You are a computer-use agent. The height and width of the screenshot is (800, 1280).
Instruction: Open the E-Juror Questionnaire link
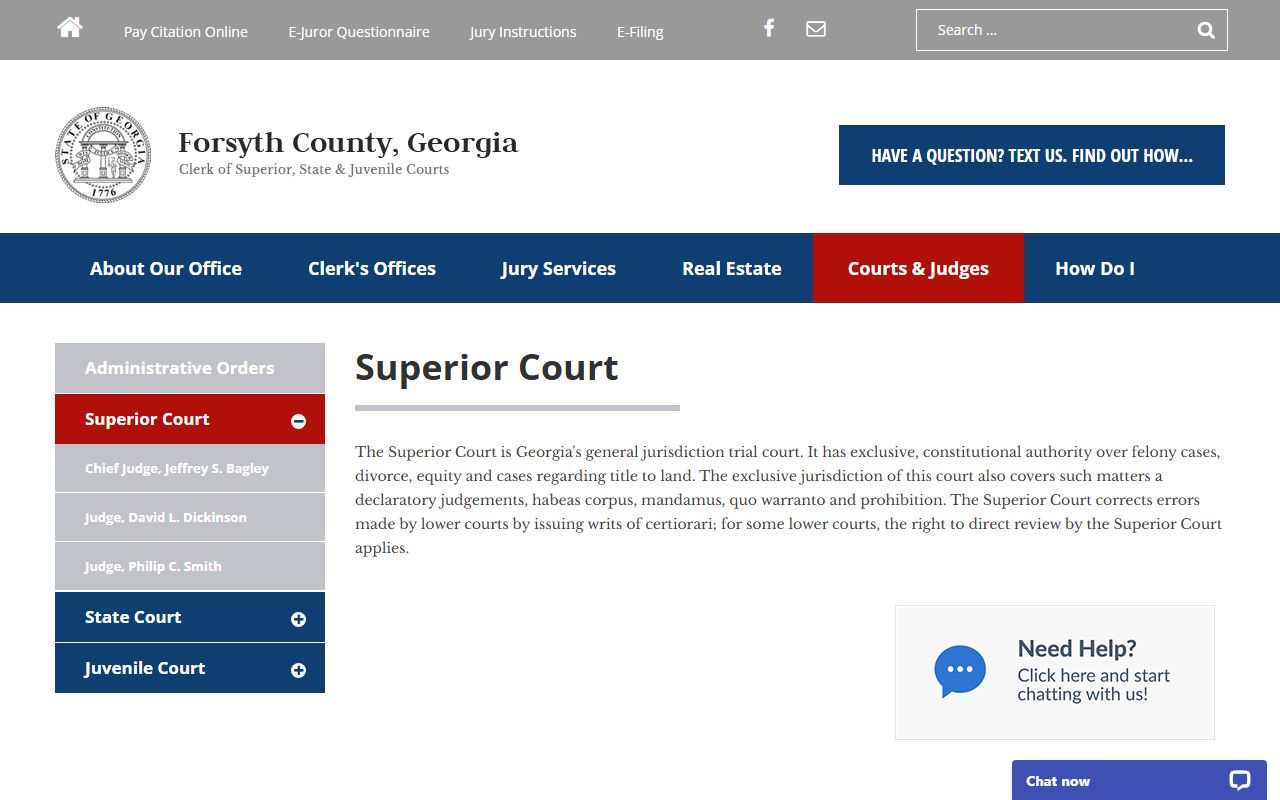click(359, 32)
